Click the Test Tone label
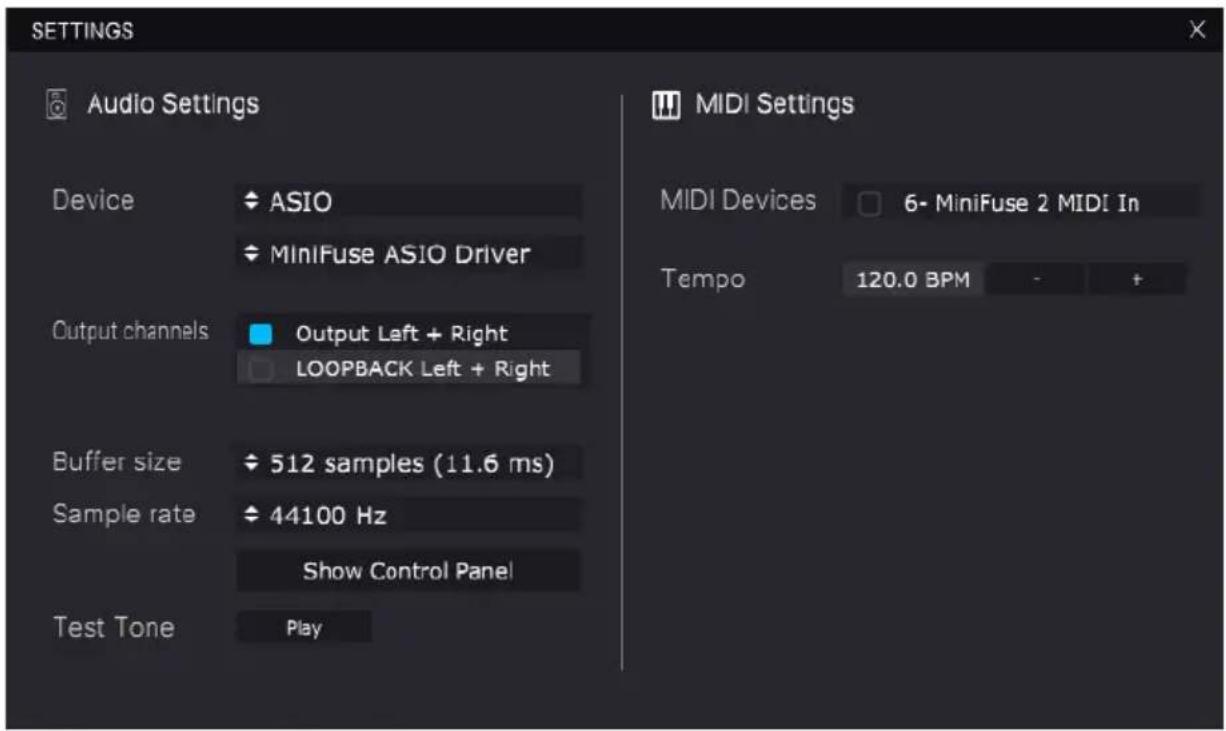 tap(114, 627)
